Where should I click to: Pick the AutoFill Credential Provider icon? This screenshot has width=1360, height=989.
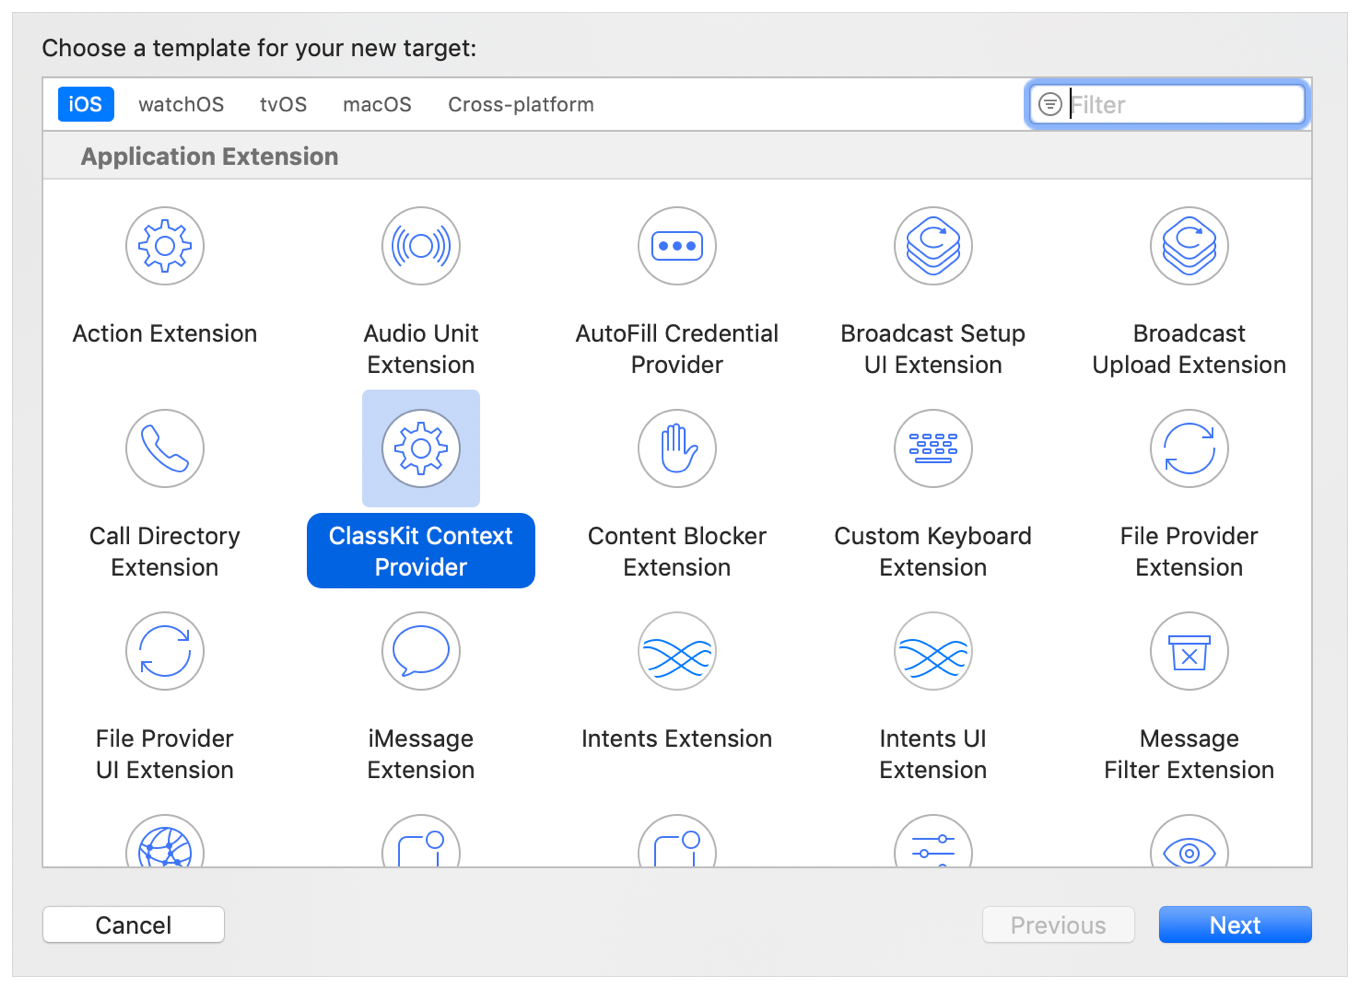tap(677, 246)
